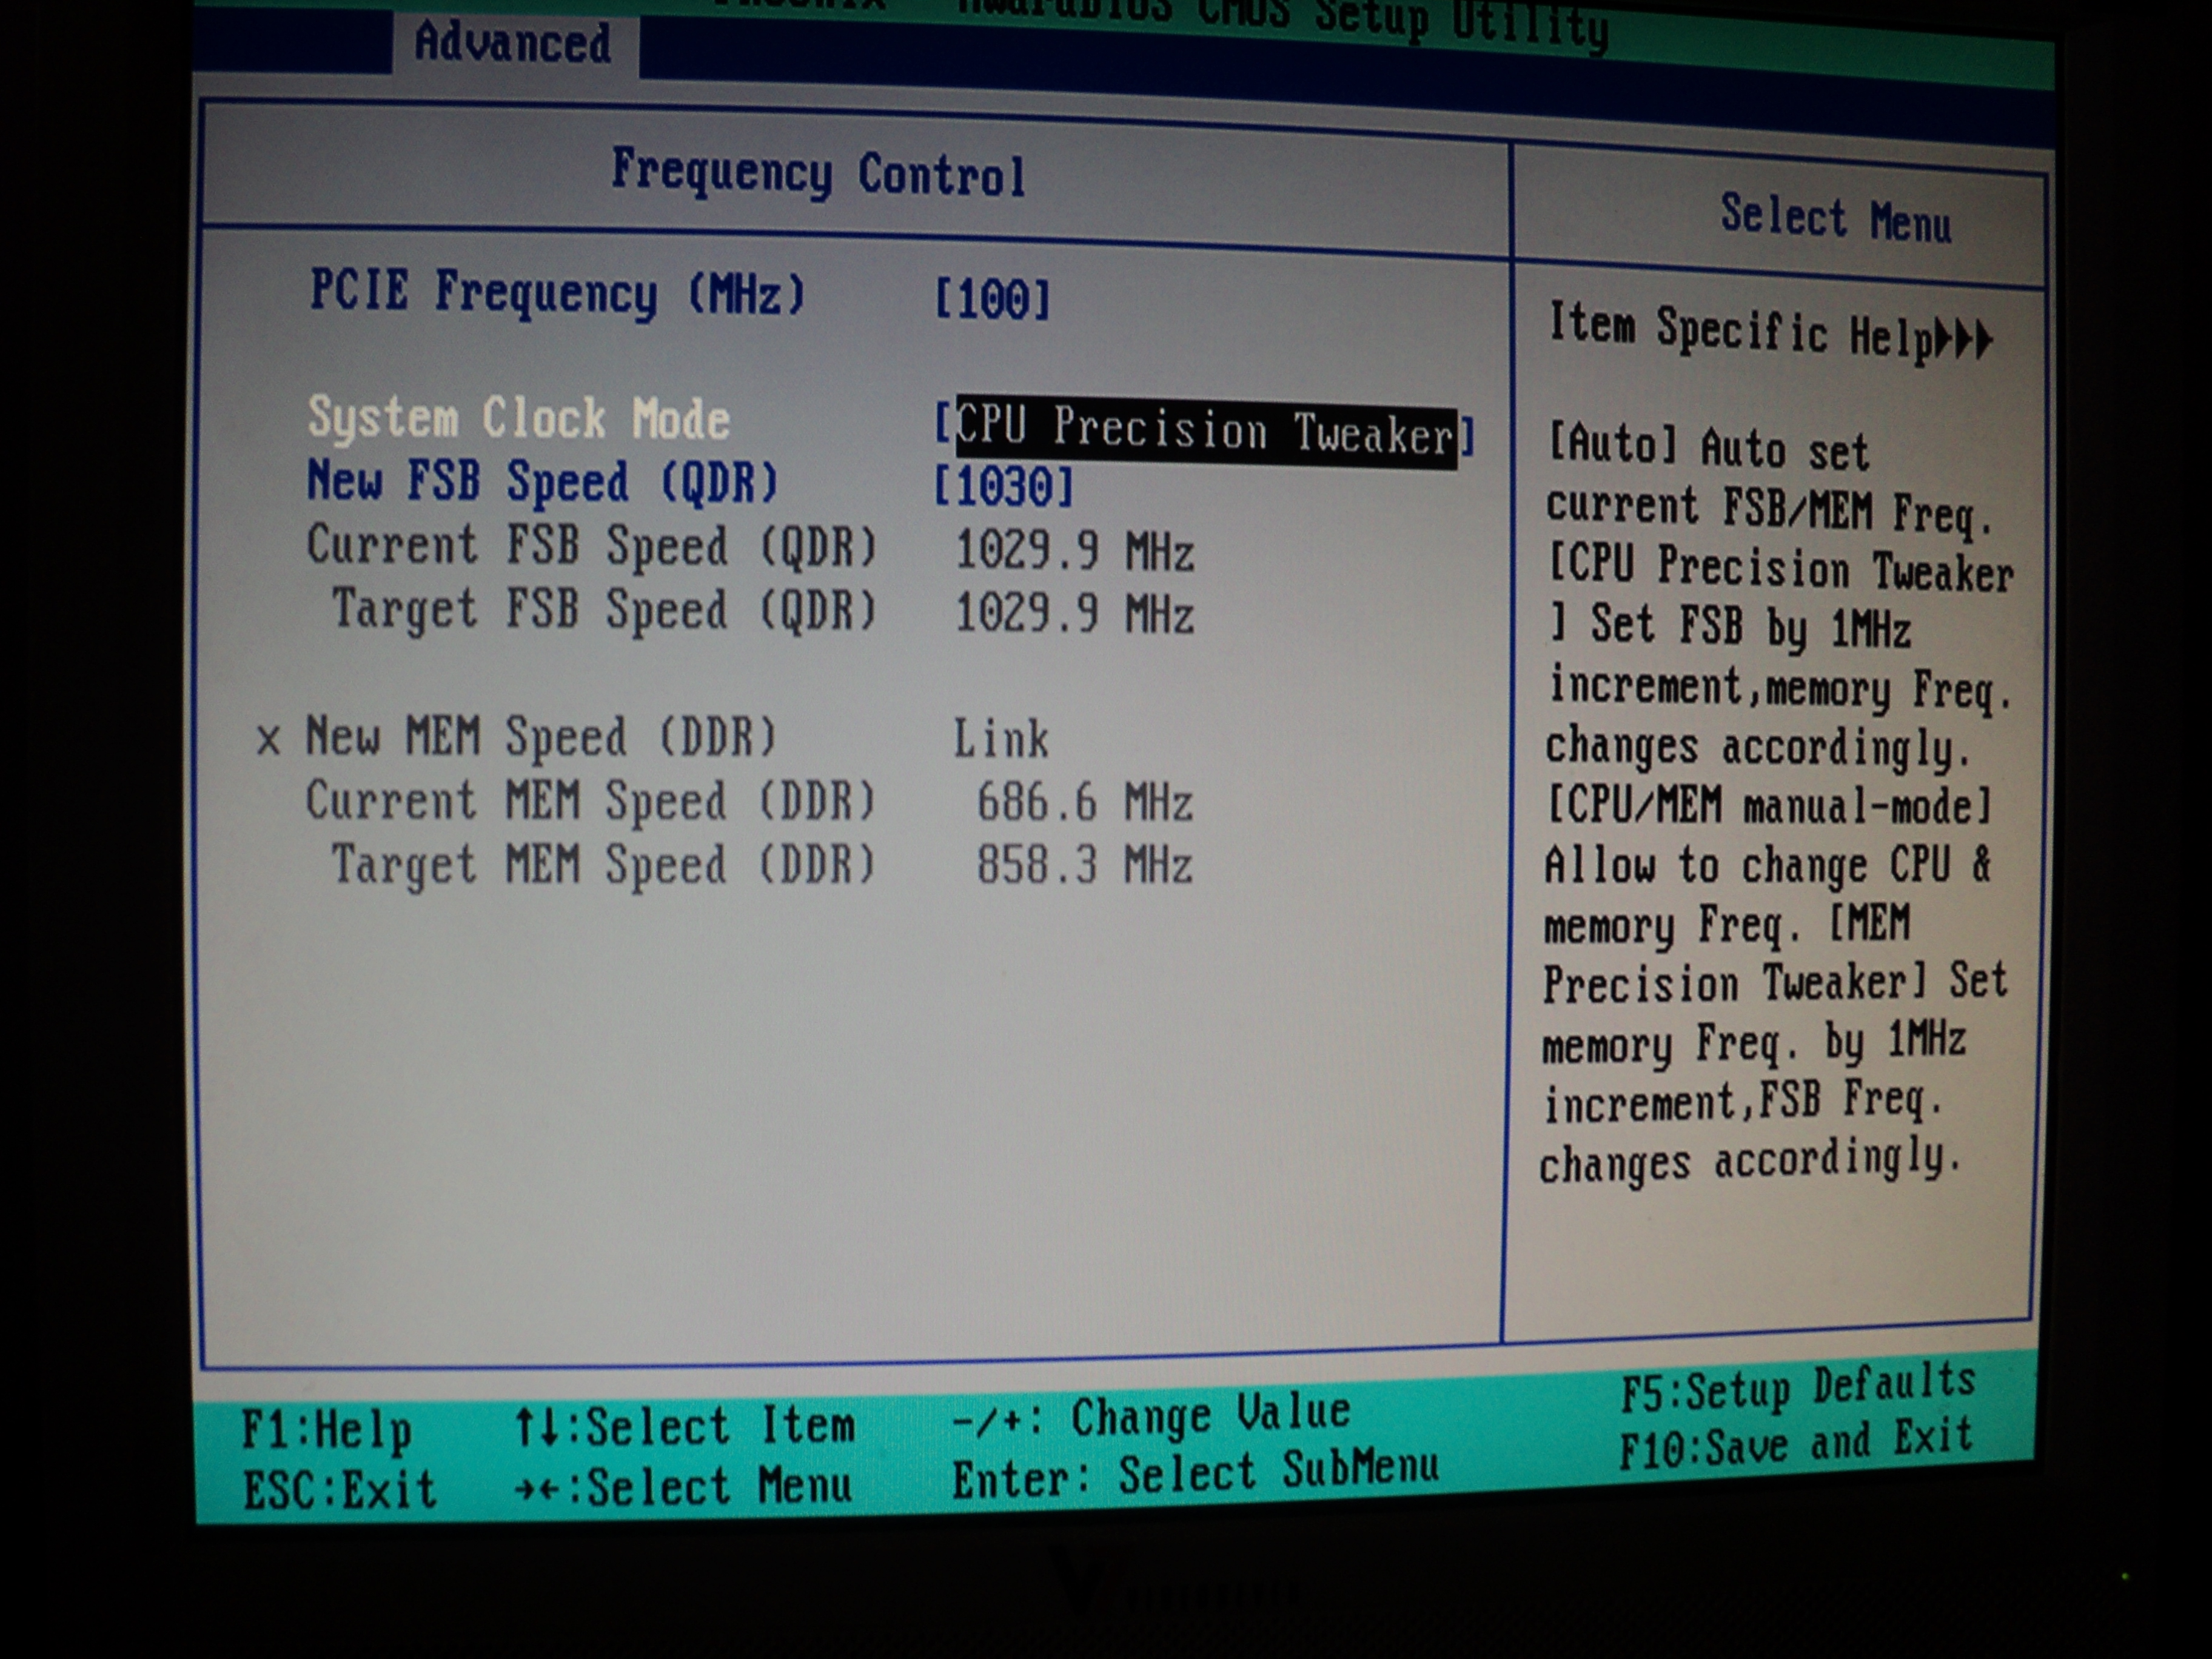Image resolution: width=2212 pixels, height=1659 pixels.
Task: Click the Target MEM Speed 858.3 MHz value
Action: tap(1084, 865)
